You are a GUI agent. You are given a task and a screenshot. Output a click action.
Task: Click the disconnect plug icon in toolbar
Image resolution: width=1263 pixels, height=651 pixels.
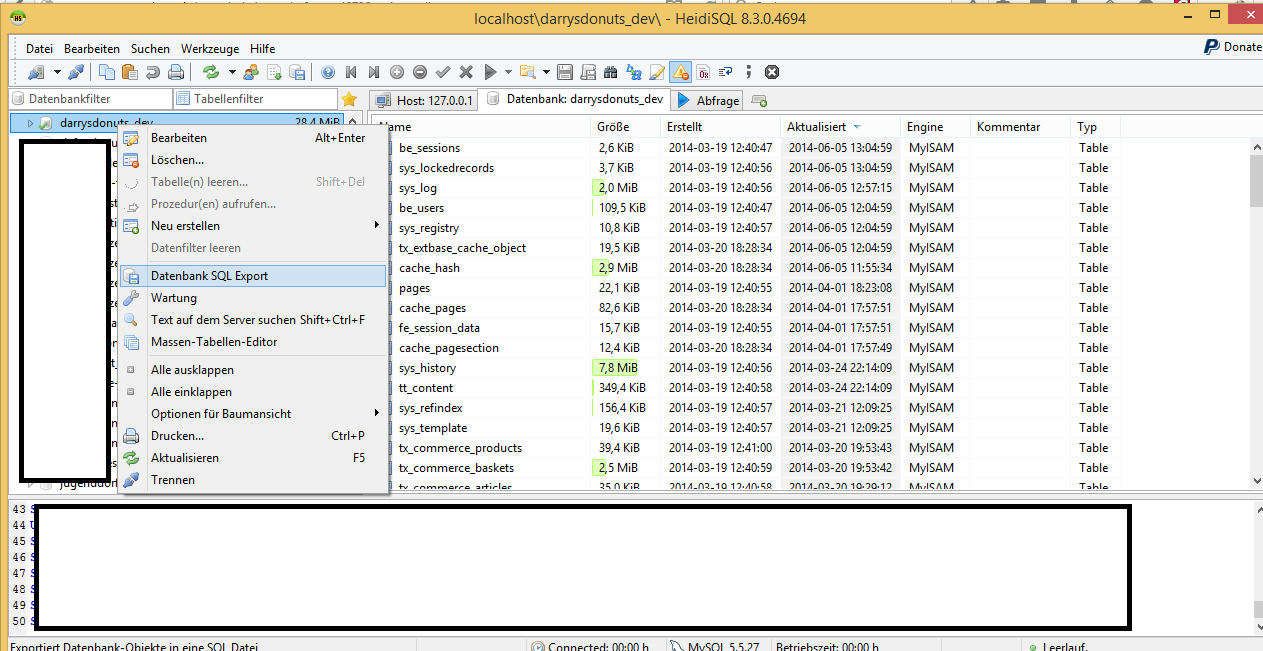[76, 72]
